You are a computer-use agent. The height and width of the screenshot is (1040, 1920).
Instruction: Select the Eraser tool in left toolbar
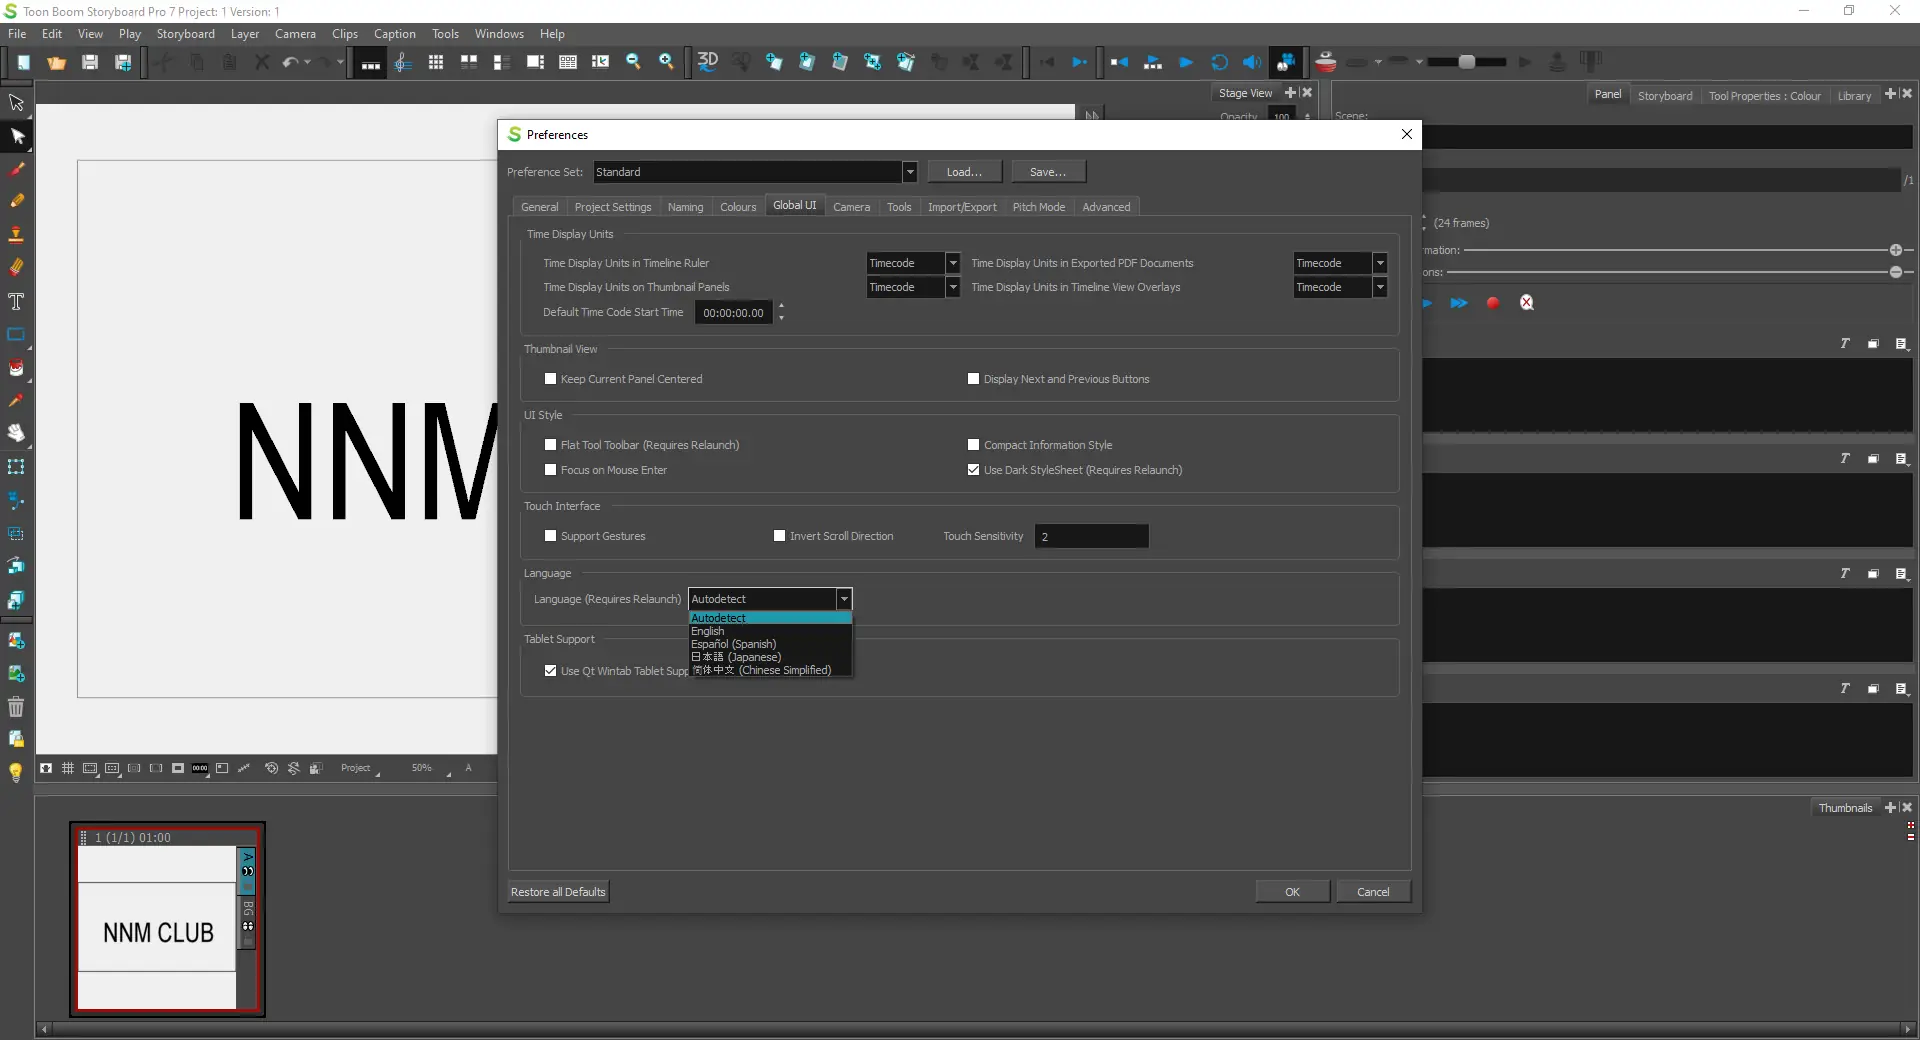[17, 267]
